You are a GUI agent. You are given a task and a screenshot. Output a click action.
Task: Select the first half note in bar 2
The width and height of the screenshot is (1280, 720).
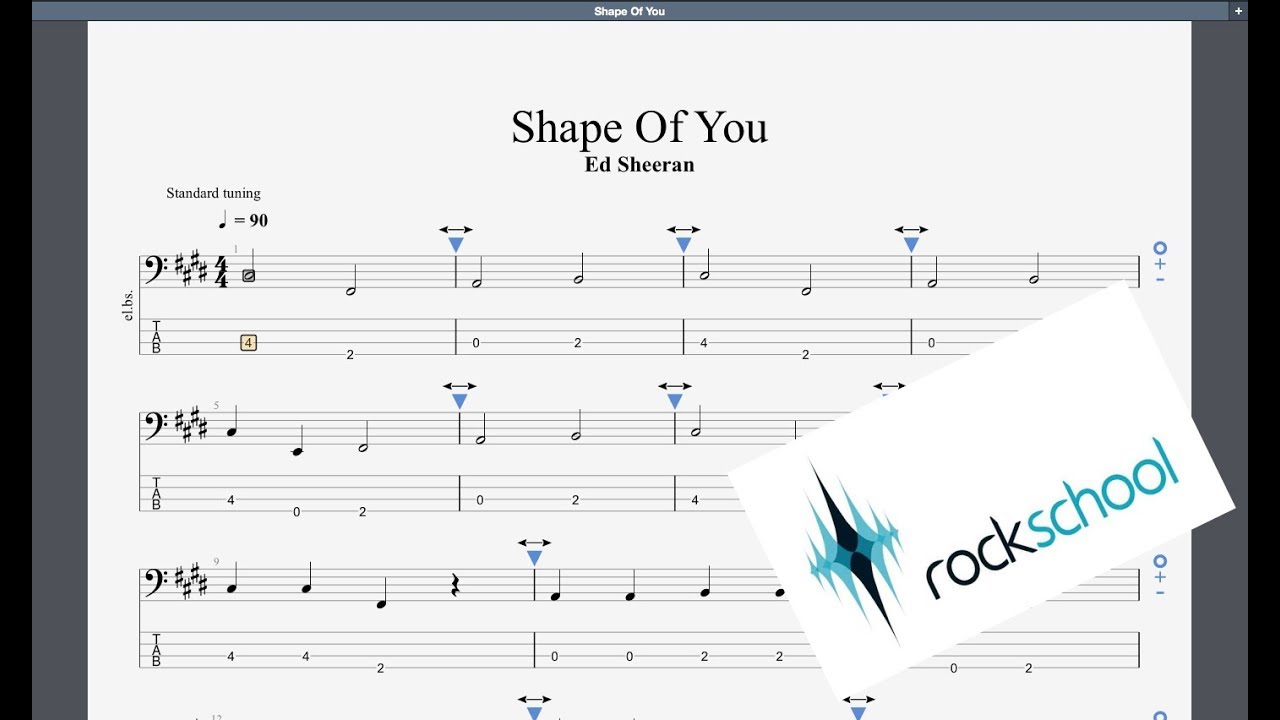(x=477, y=283)
